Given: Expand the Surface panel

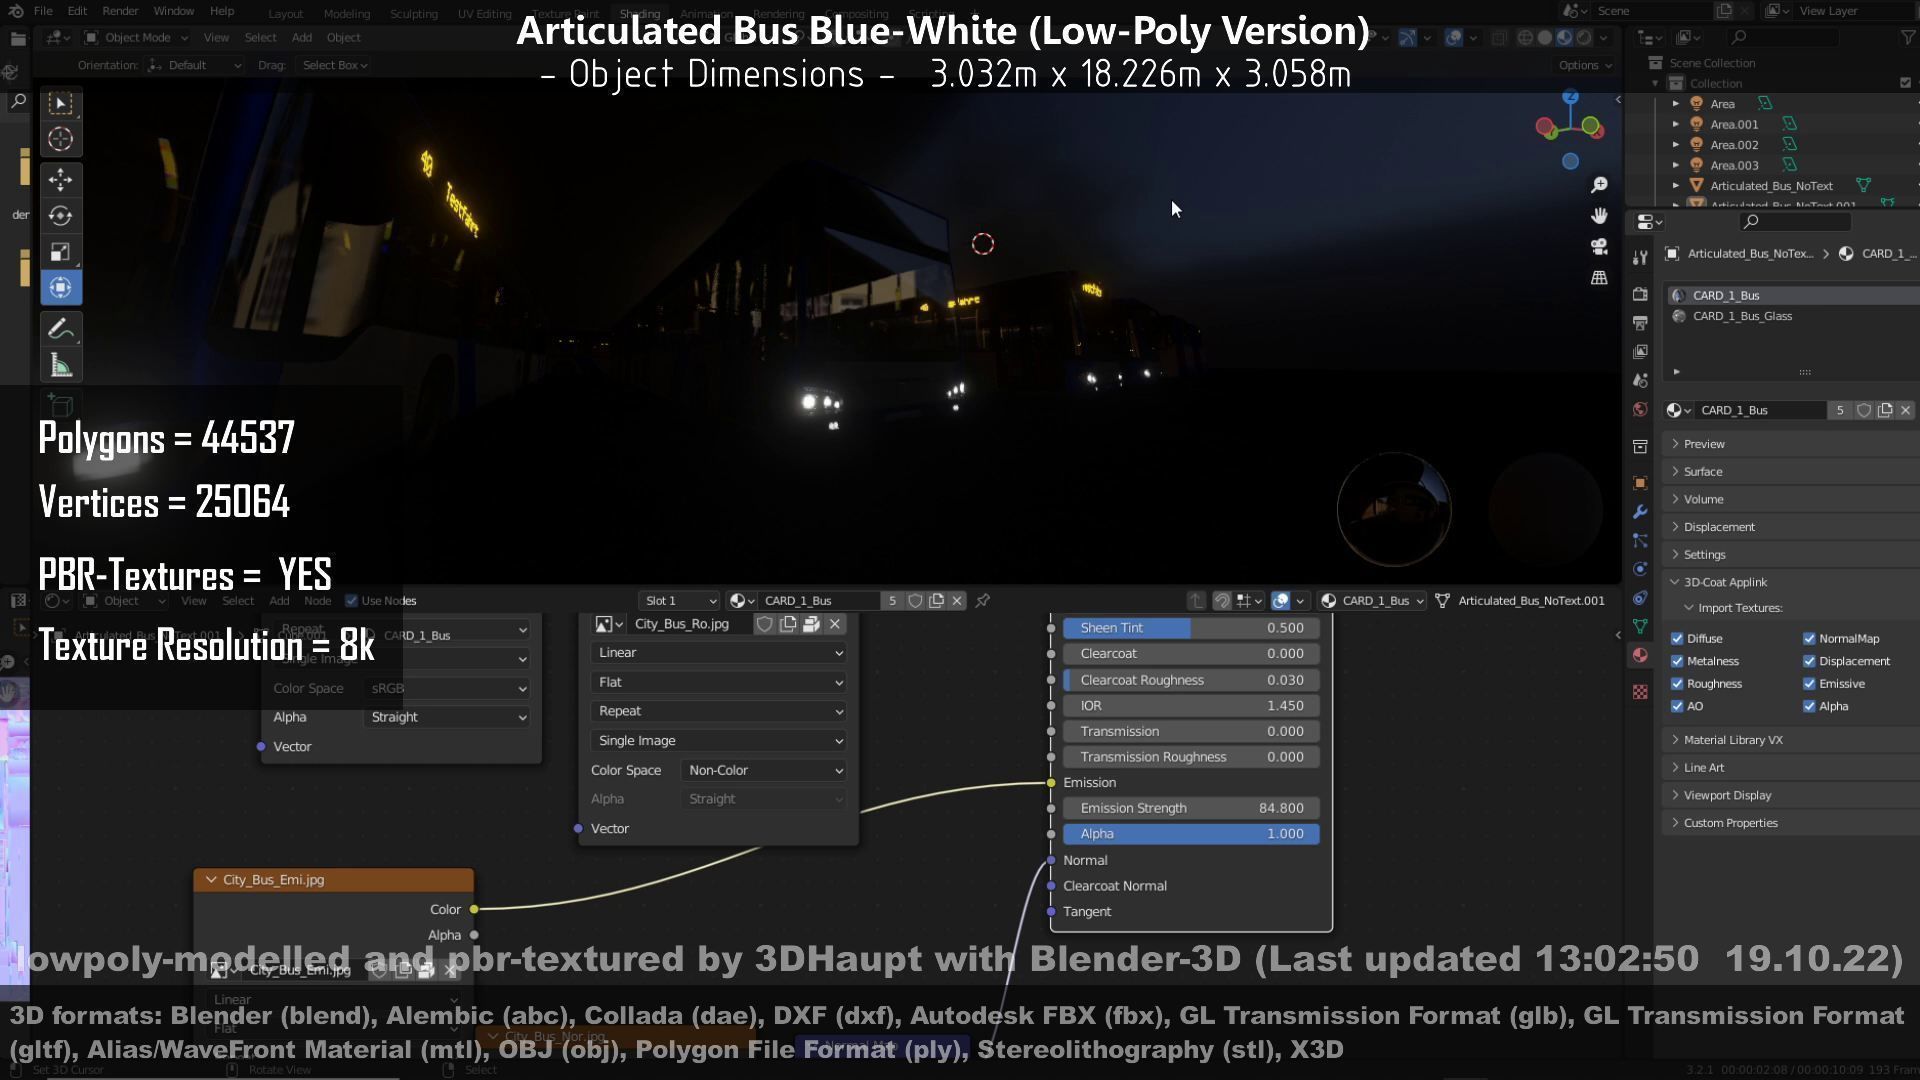Looking at the screenshot, I should 1790,472.
